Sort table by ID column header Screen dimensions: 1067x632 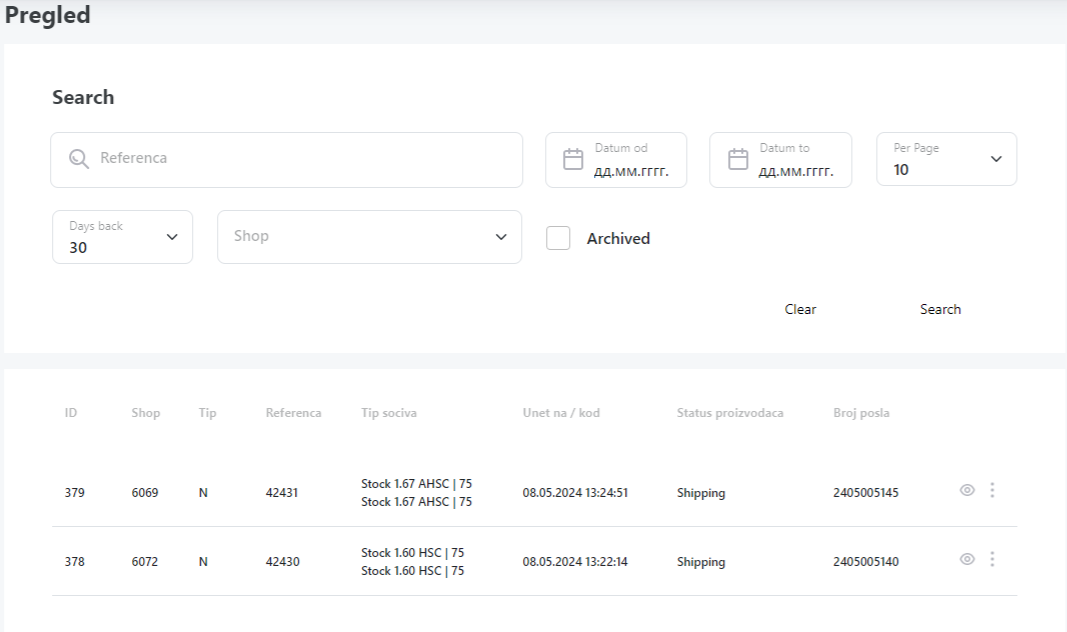click(x=71, y=413)
